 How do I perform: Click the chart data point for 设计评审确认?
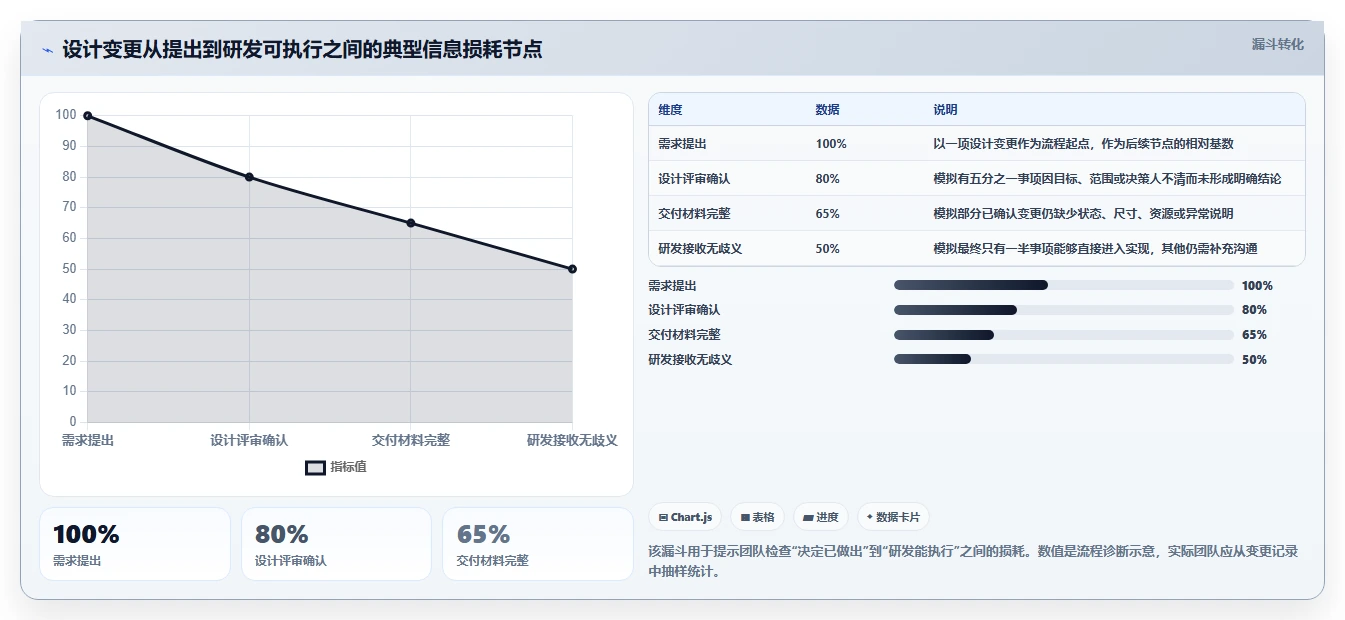pos(249,177)
